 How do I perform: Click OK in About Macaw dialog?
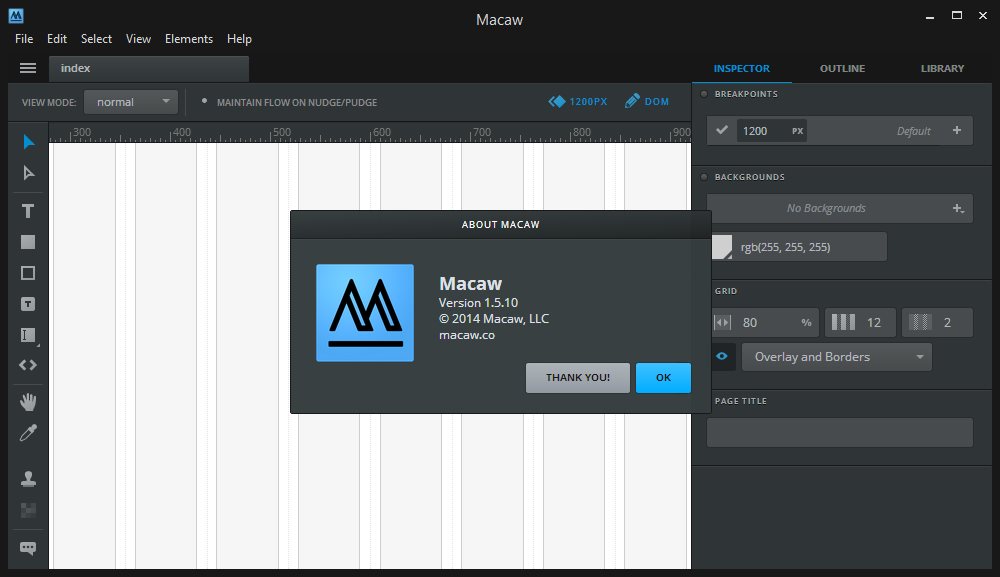663,377
